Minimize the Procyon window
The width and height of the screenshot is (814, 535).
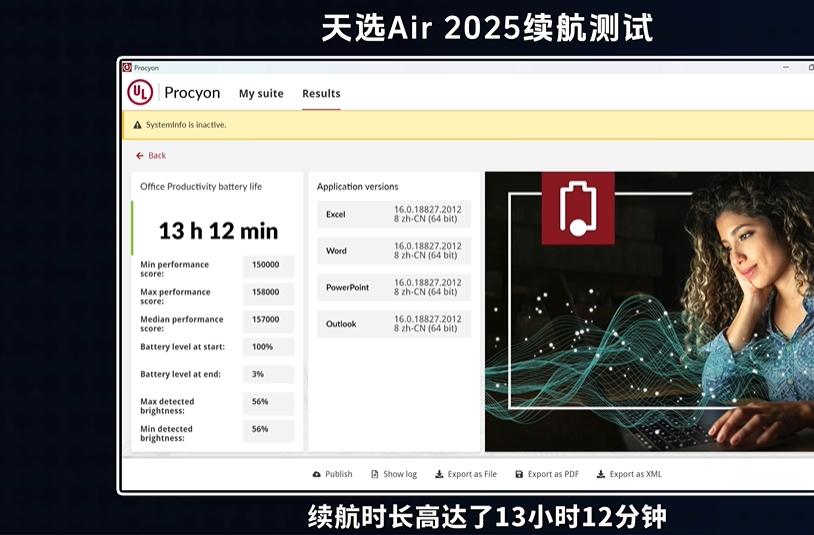[x=786, y=67]
